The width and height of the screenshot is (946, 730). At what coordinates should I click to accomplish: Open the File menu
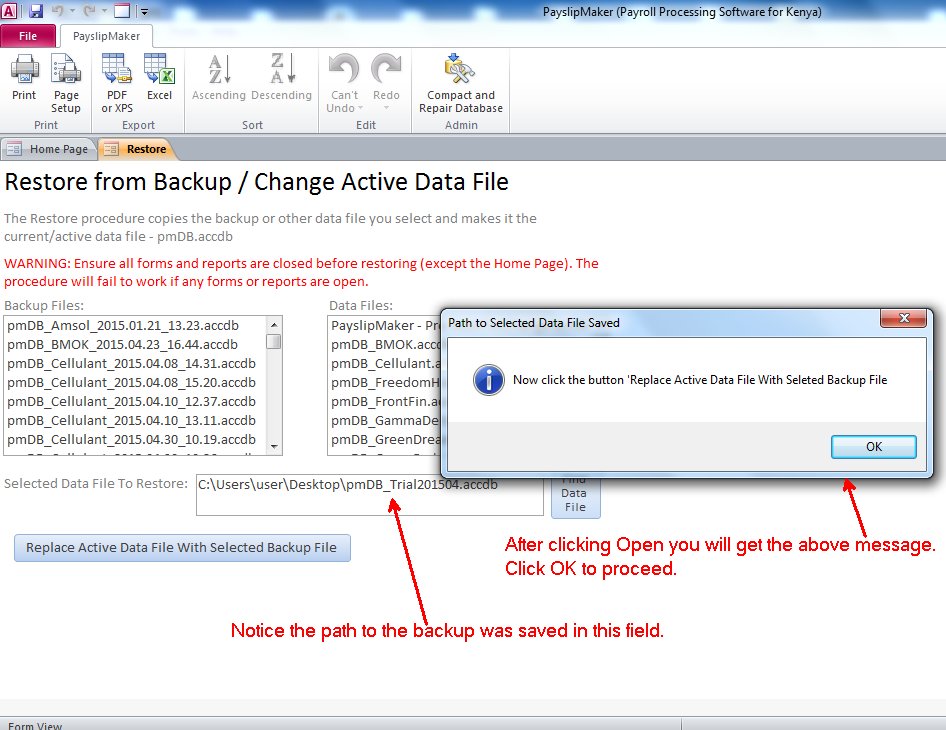pyautogui.click(x=28, y=36)
